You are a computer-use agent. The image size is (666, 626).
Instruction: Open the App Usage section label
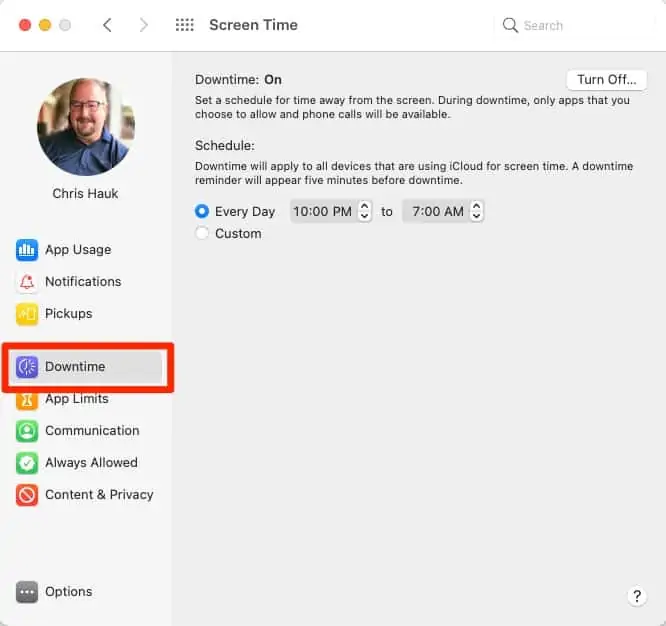click(78, 250)
